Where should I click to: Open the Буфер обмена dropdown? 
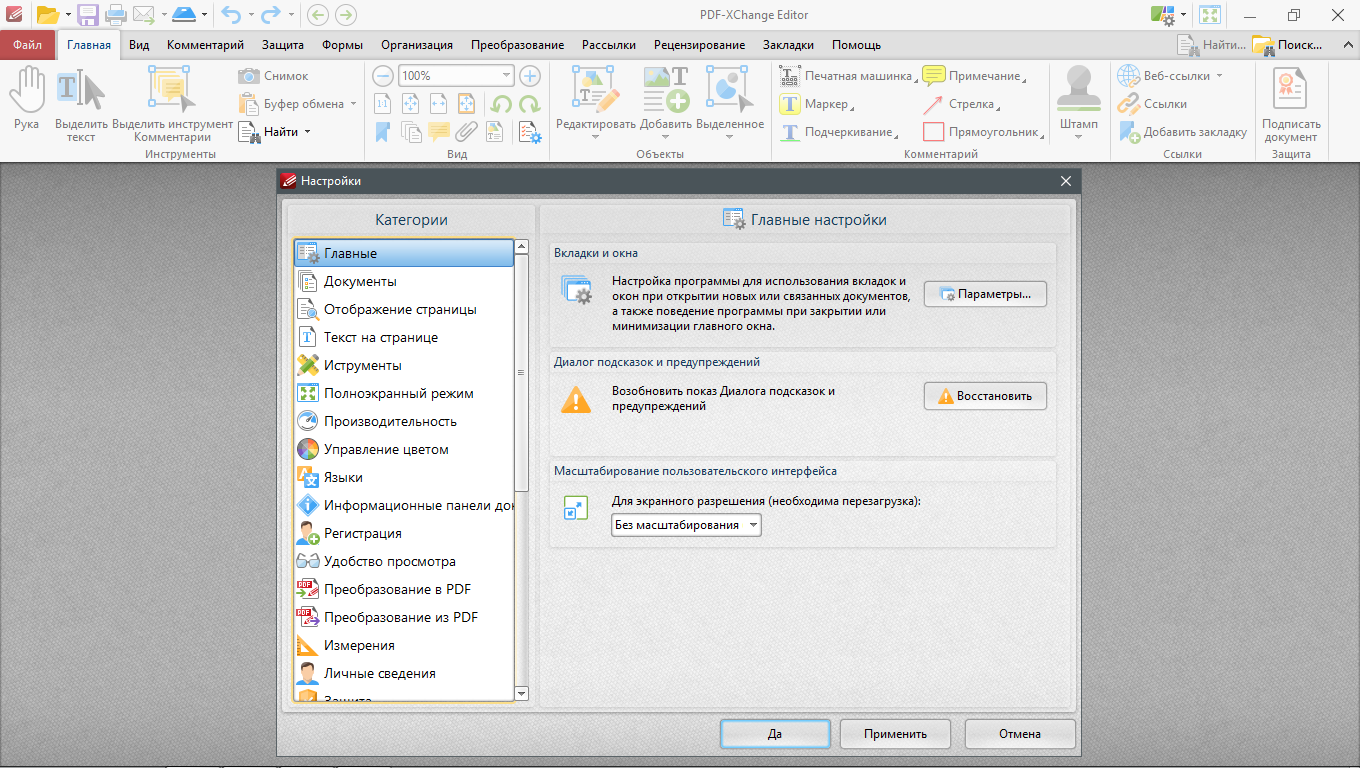[x=353, y=104]
